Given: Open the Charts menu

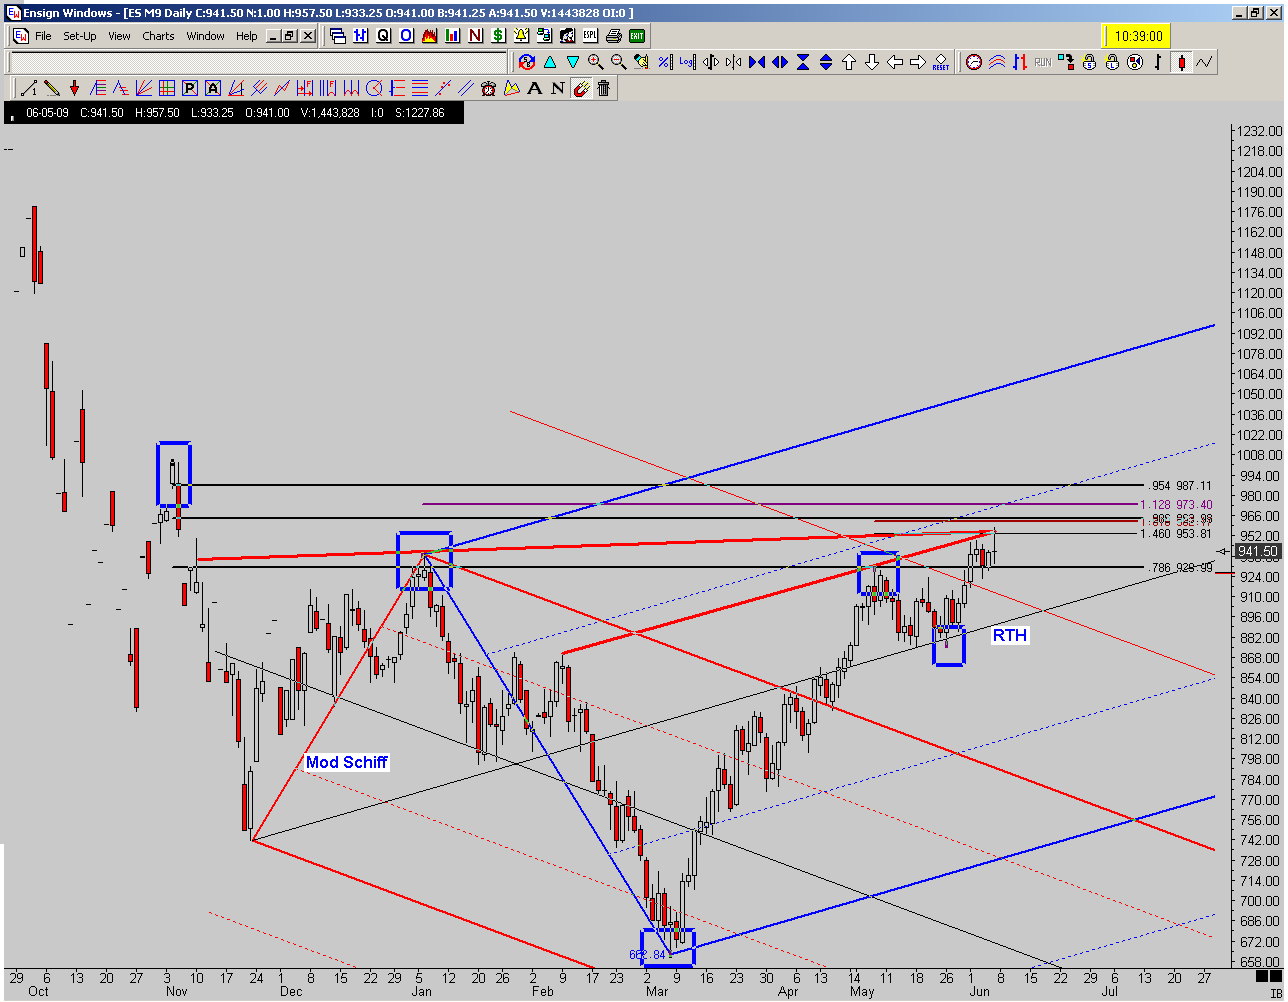Looking at the screenshot, I should click(x=158, y=36).
